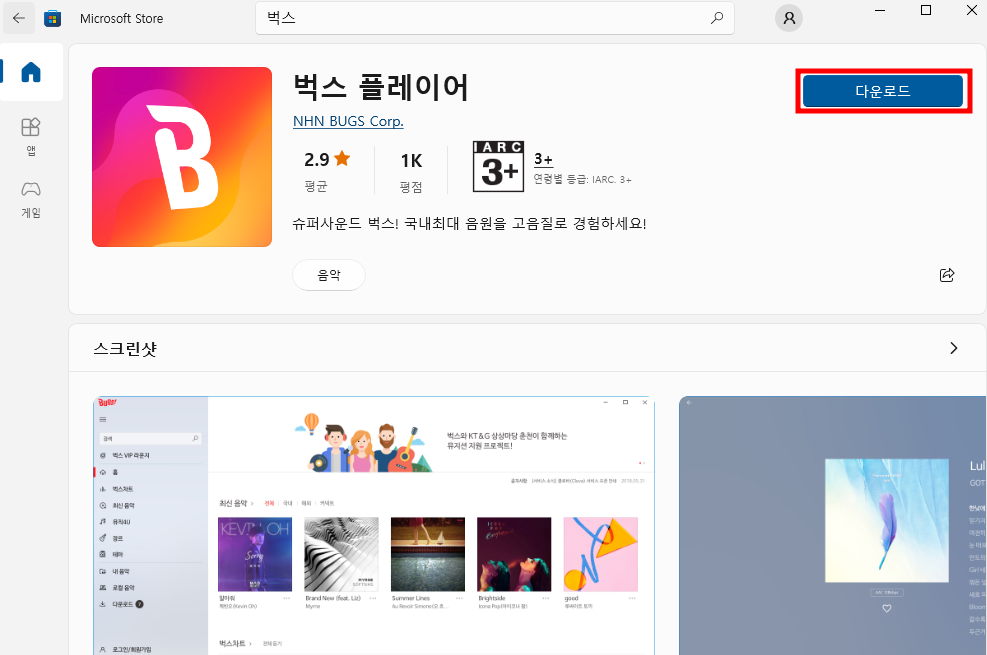987x655 pixels.
Task: Click the share icon
Action: pos(947,275)
